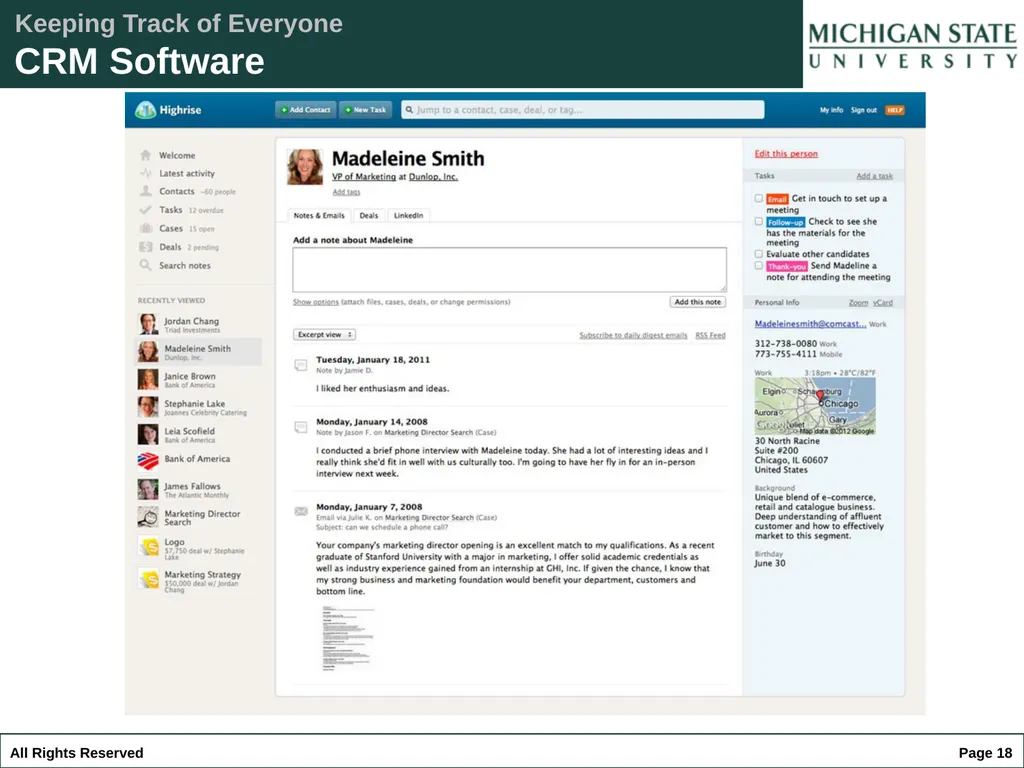Click the Deals icon in the sidebar

pos(145,247)
